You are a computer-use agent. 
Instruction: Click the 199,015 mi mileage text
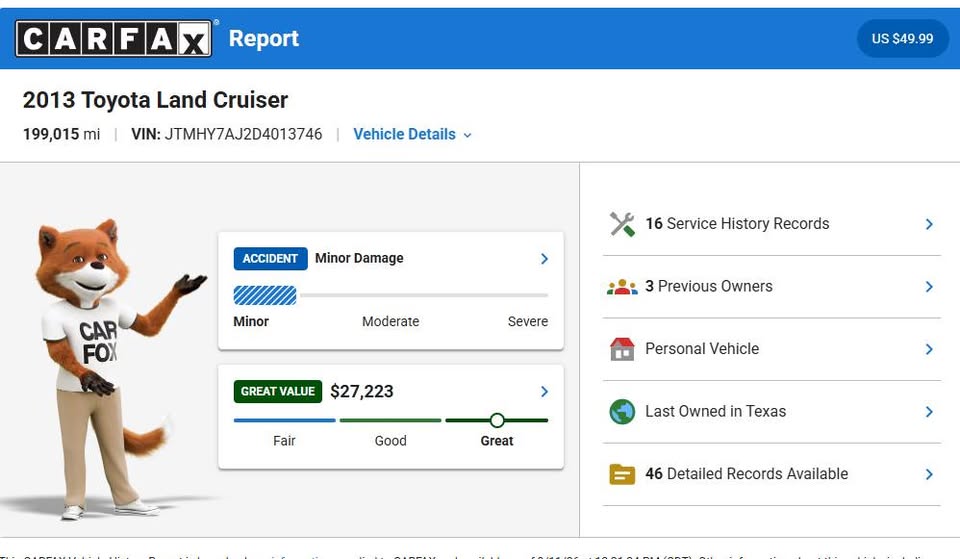(x=61, y=134)
